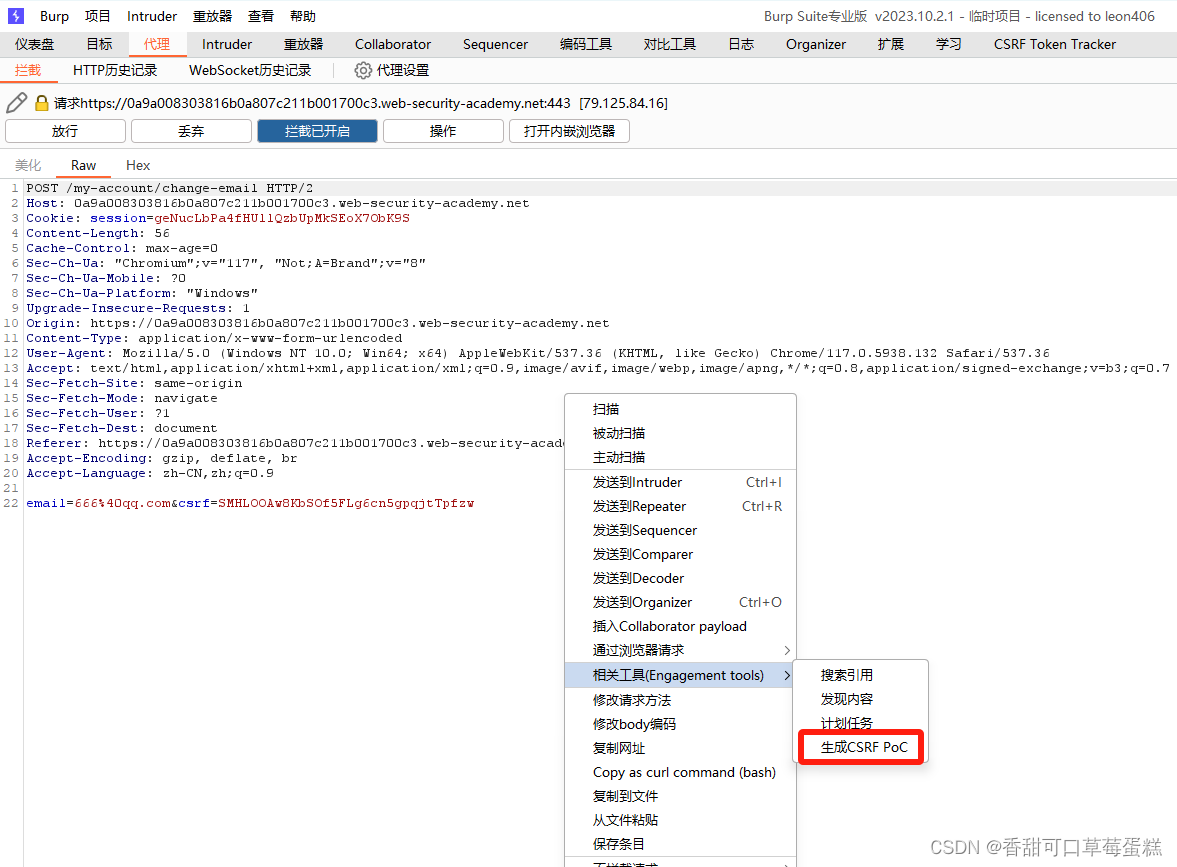Open the 扩展 tab
The width and height of the screenshot is (1177, 867).
click(890, 44)
